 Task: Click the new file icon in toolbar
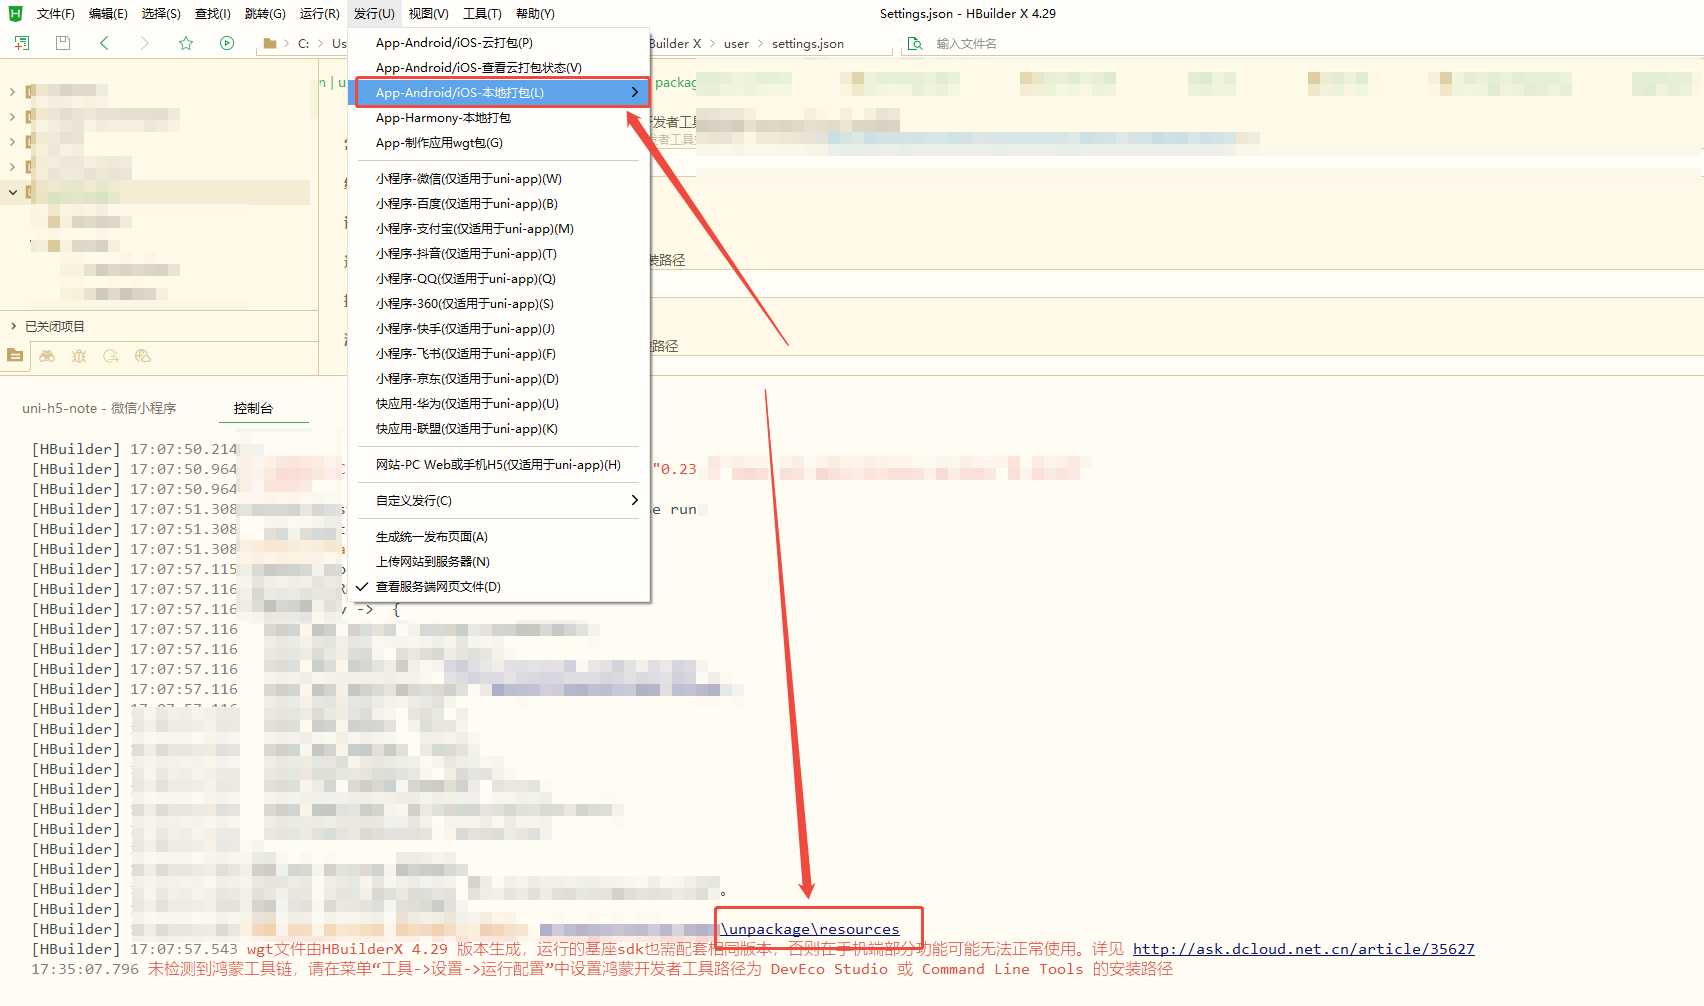[x=22, y=43]
